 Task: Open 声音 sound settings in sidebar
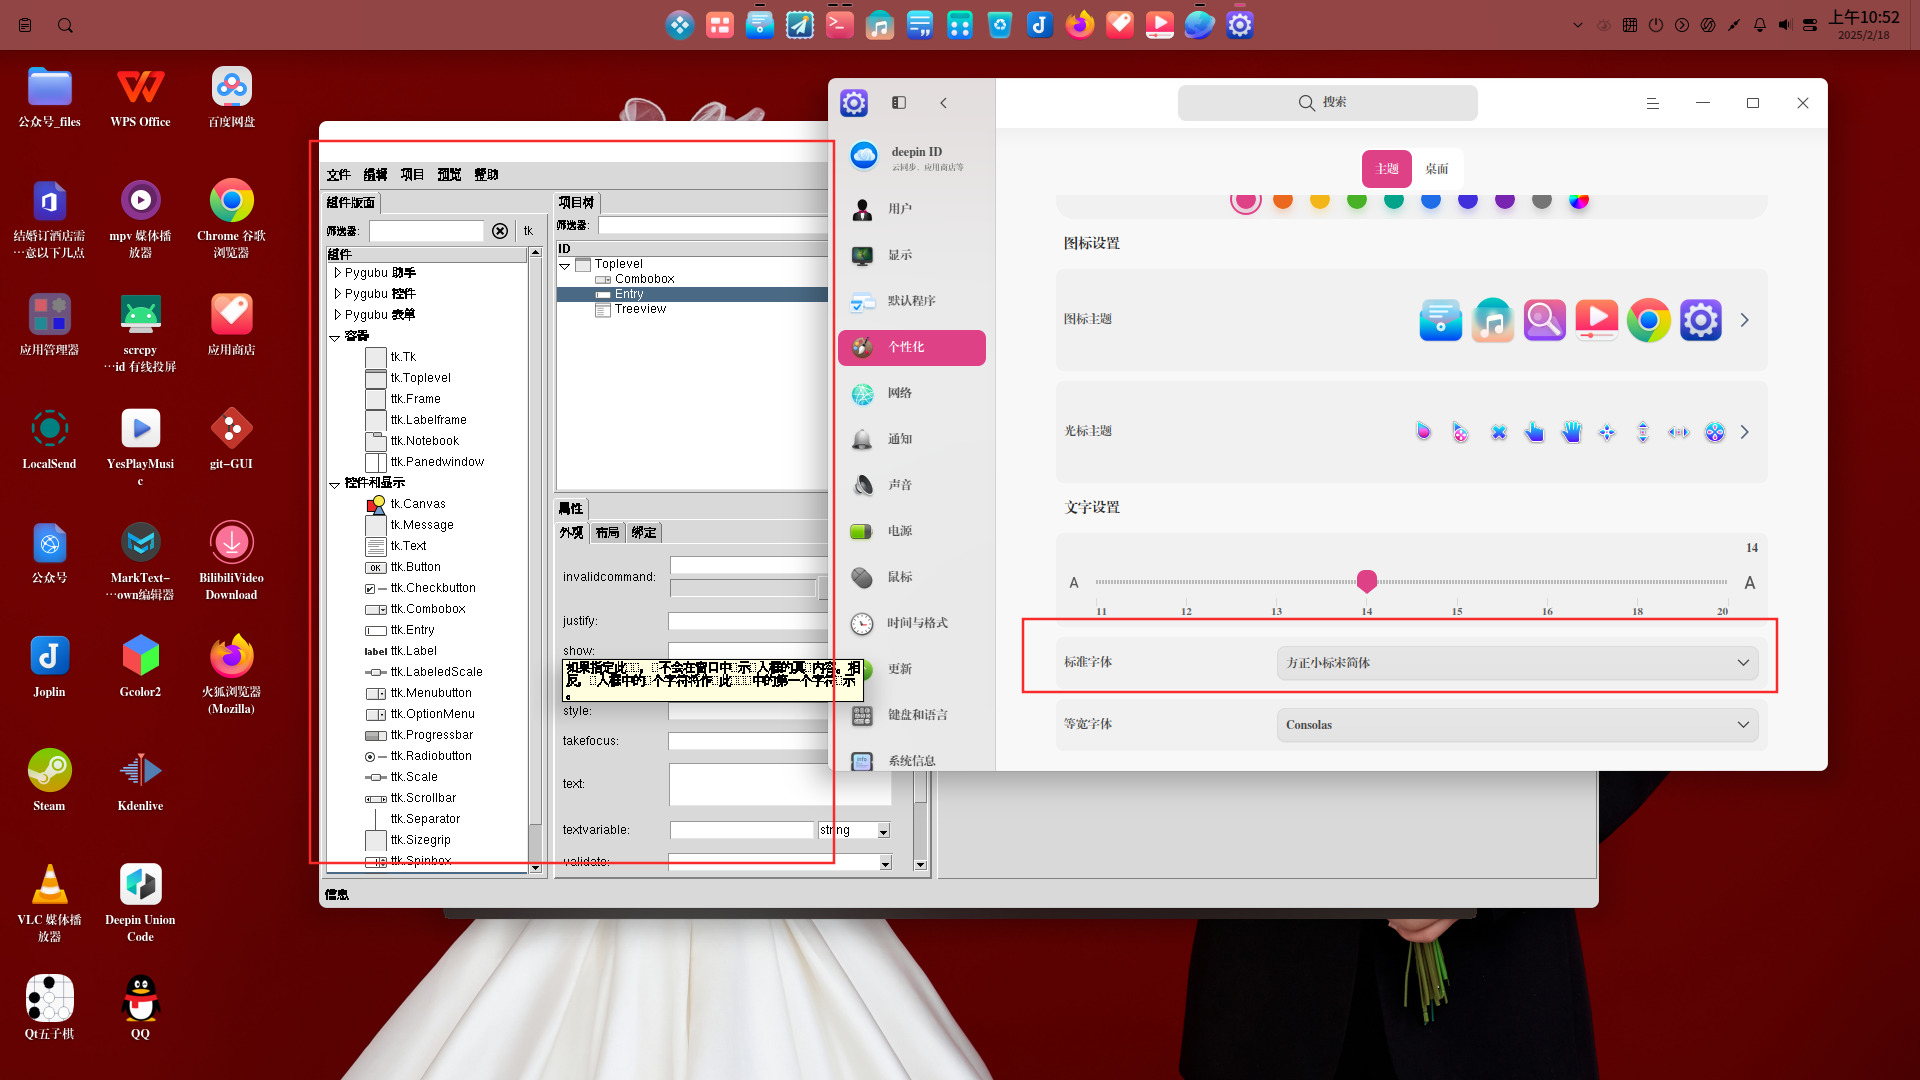[x=911, y=485]
